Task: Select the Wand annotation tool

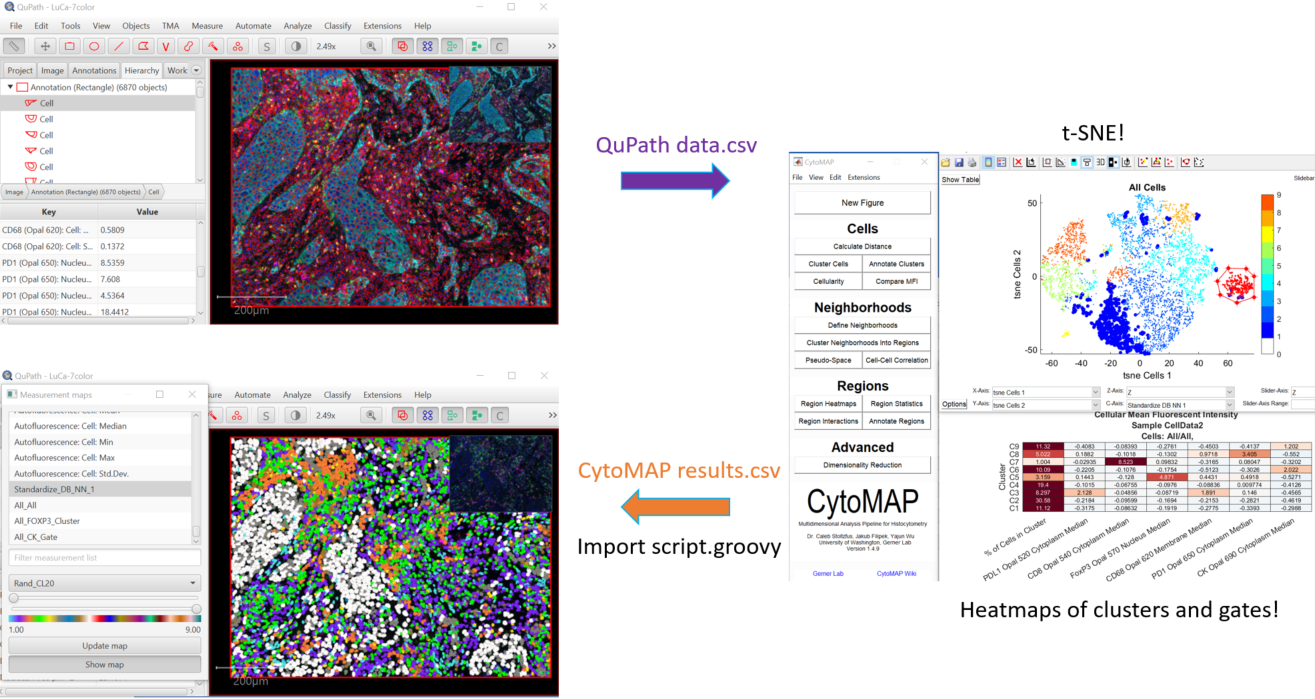Action: click(214, 45)
